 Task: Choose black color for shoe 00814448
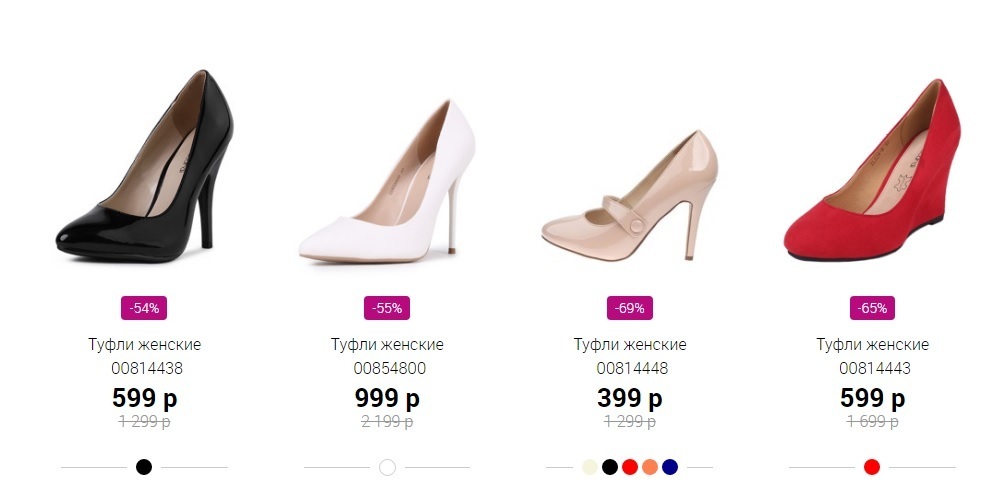click(609, 467)
